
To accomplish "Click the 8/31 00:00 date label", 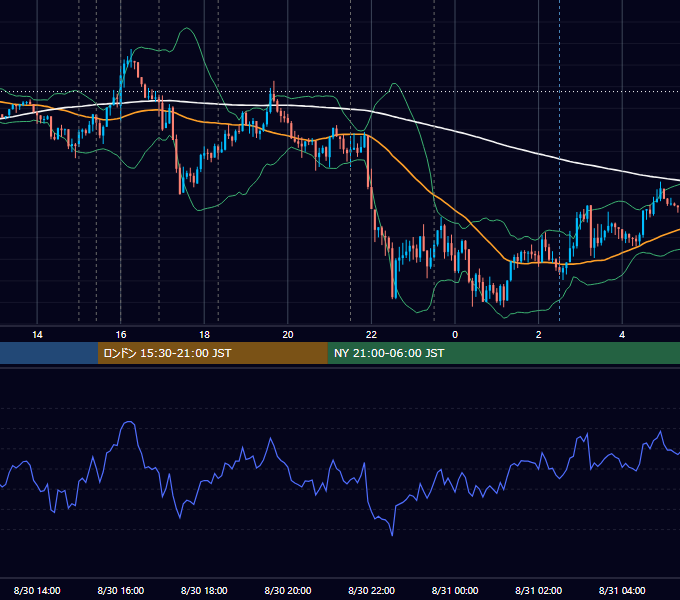I will pos(455,590).
